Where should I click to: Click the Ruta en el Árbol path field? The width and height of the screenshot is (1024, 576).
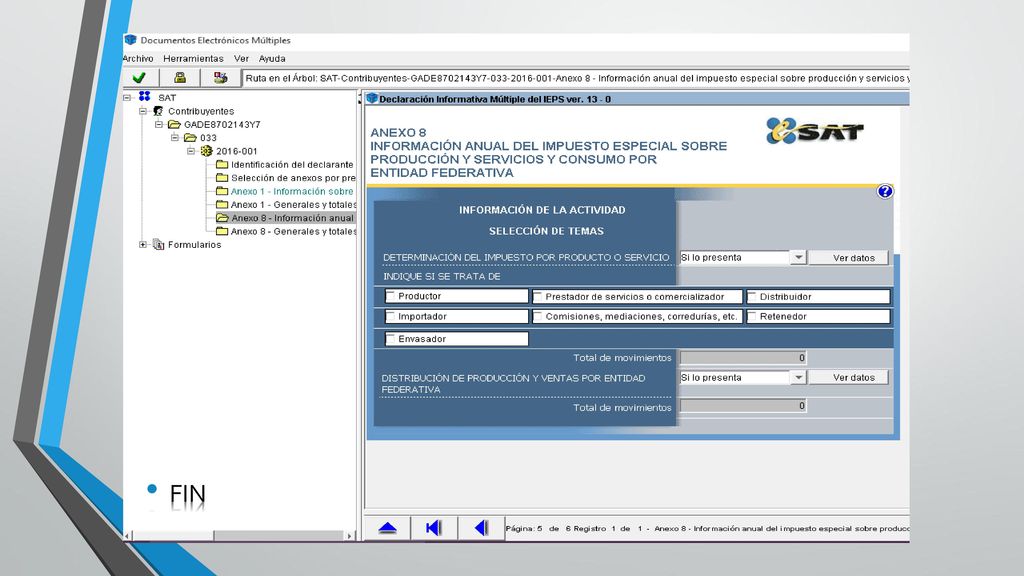(576, 78)
